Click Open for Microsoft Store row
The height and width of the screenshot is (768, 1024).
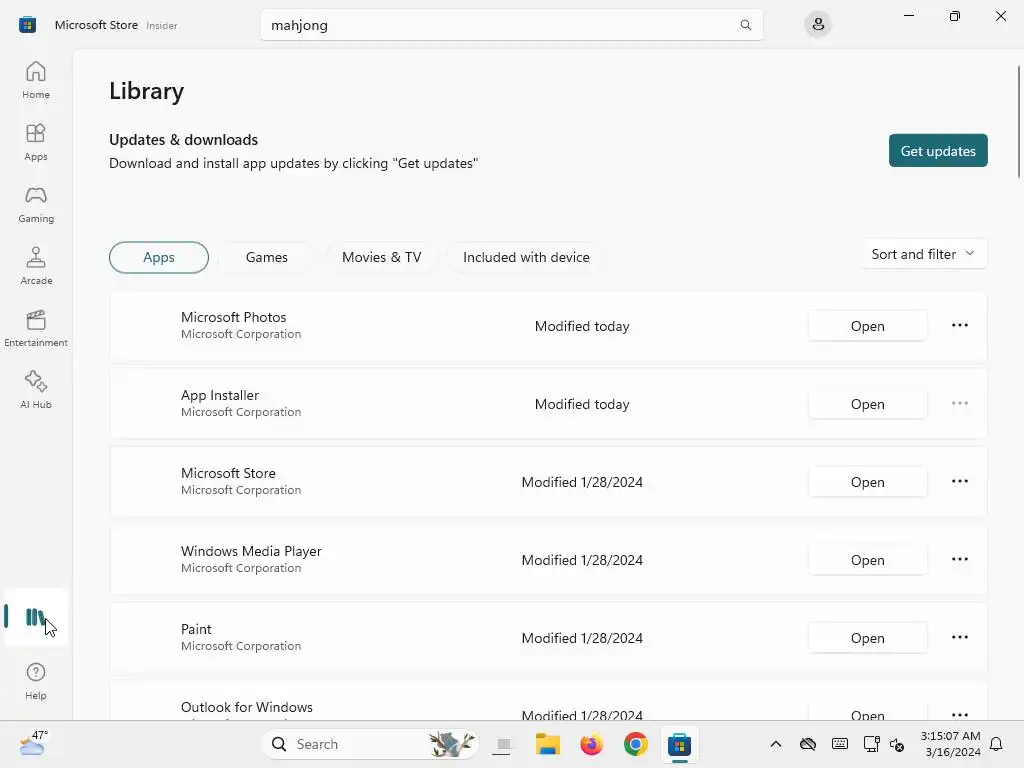click(x=867, y=482)
